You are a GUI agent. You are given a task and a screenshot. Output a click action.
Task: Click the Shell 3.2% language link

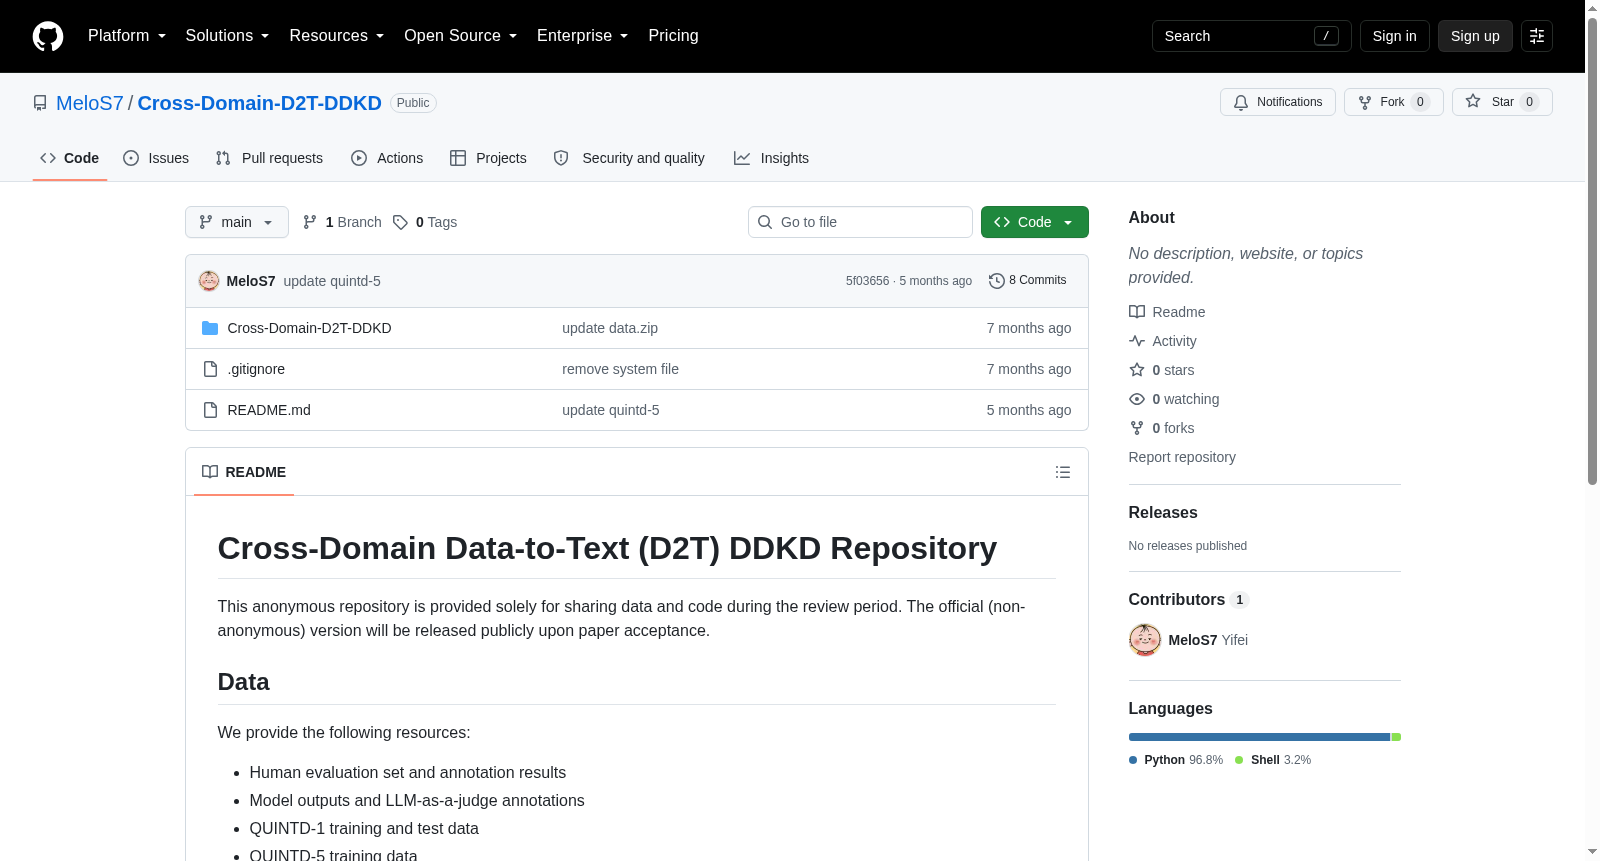click(x=1273, y=760)
